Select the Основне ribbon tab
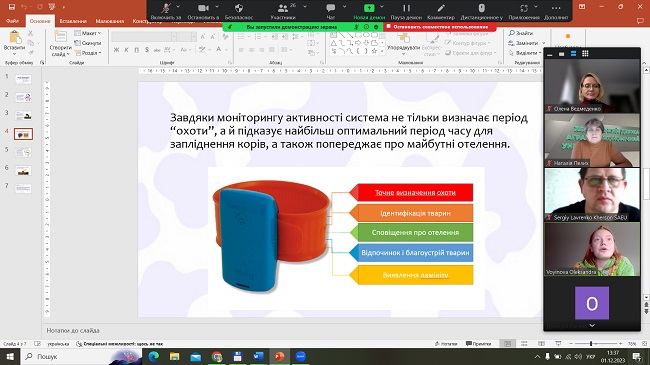 [x=40, y=20]
